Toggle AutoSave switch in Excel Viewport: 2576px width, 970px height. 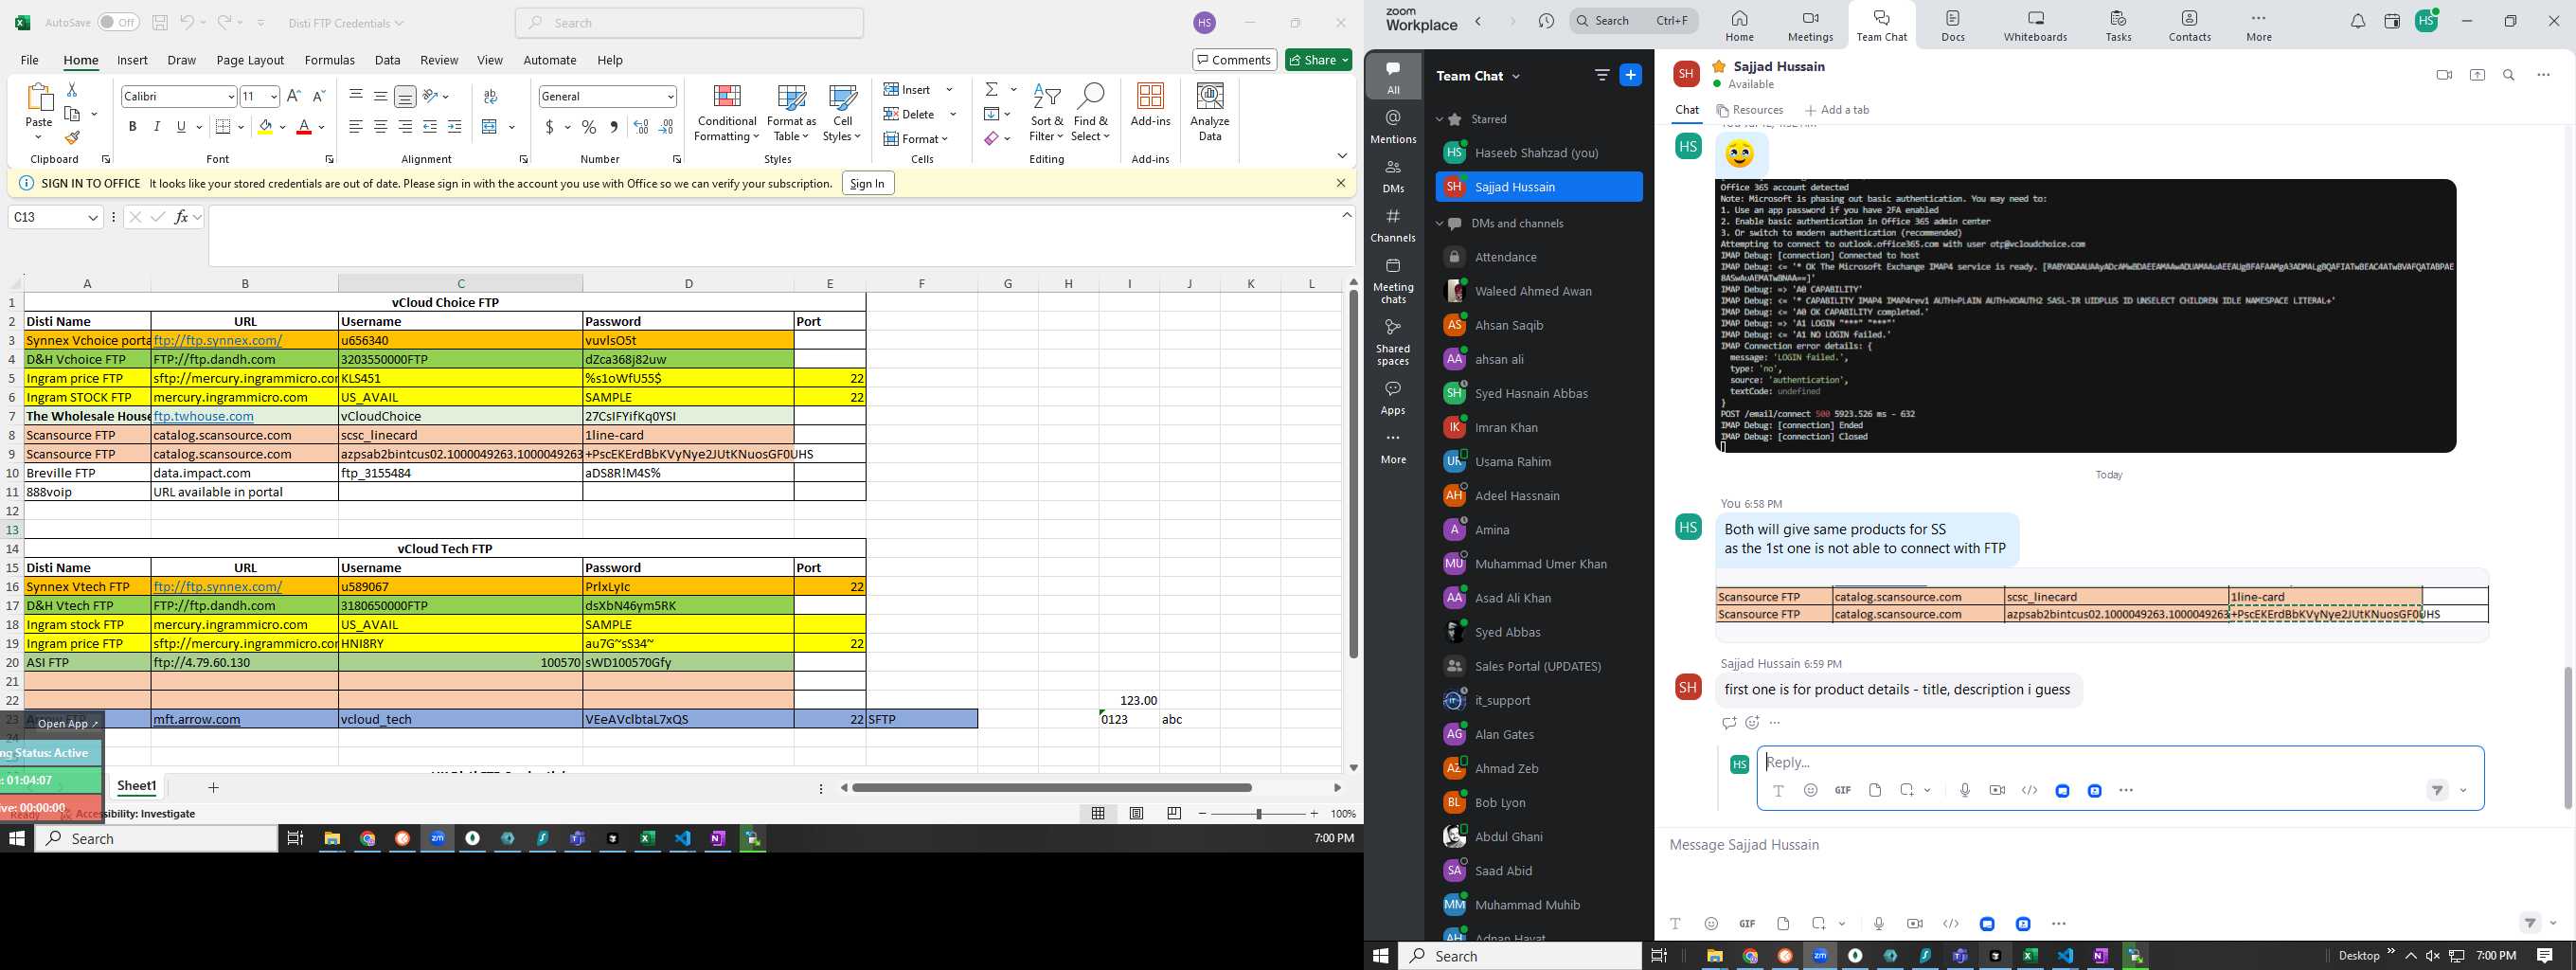point(118,22)
